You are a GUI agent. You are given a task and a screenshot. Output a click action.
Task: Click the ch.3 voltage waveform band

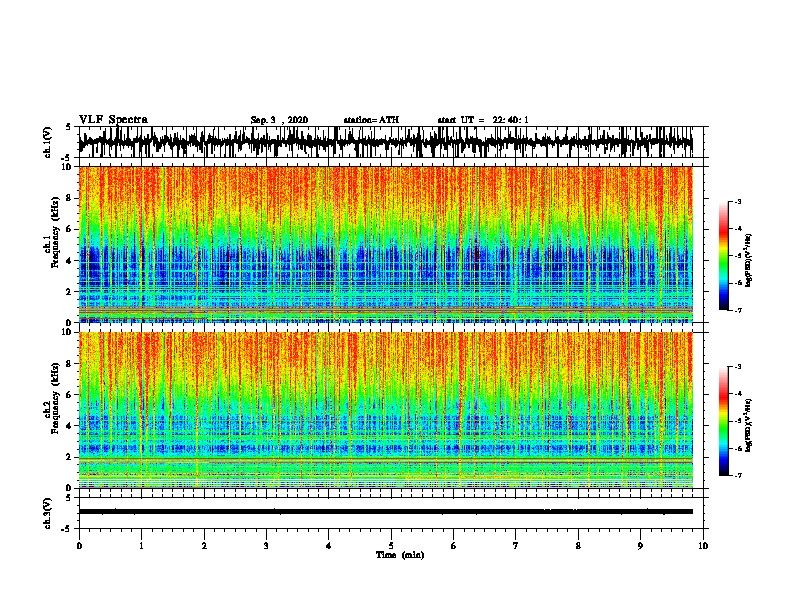click(385, 512)
